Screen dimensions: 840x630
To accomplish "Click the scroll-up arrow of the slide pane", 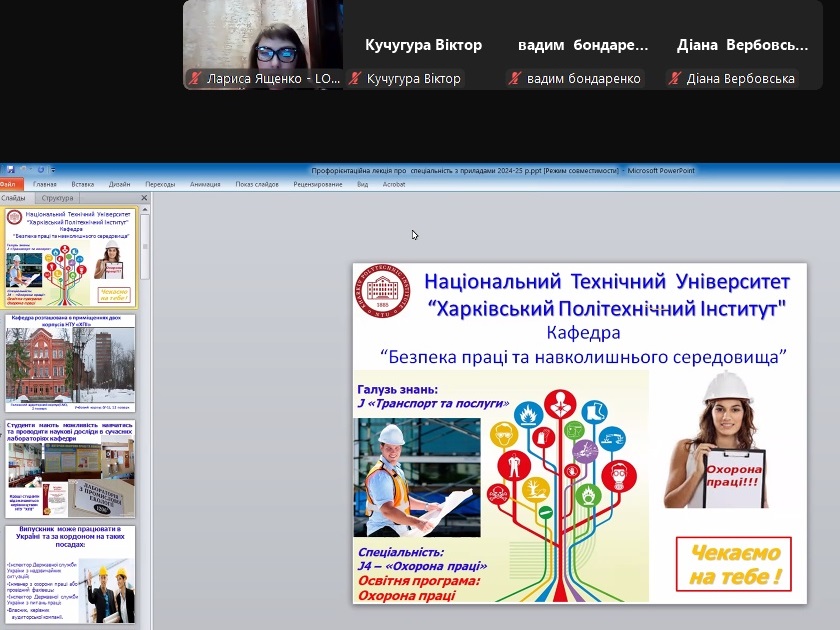I will click(145, 211).
